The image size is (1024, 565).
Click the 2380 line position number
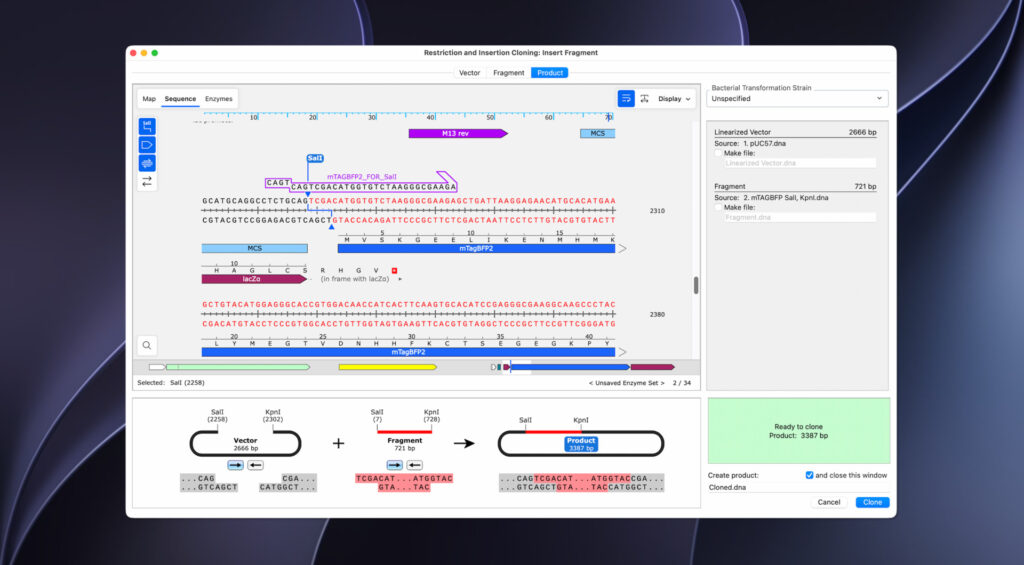tap(657, 315)
